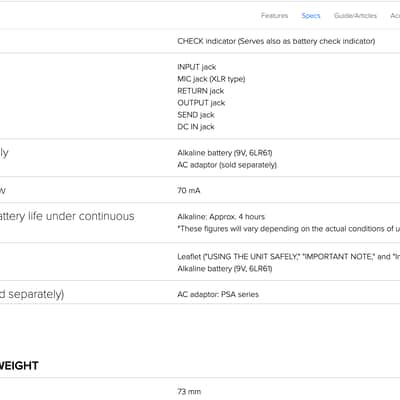Click the AC adaptor: PSA series text
Viewport: 400px width, 400px height.
[218, 294]
